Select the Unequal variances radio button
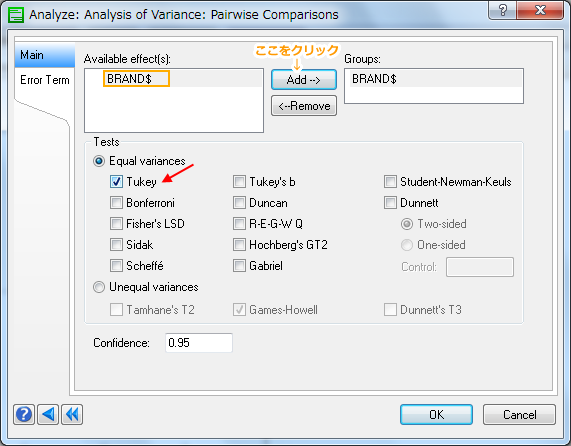Screen dimensions: 571x446 (x=99, y=287)
